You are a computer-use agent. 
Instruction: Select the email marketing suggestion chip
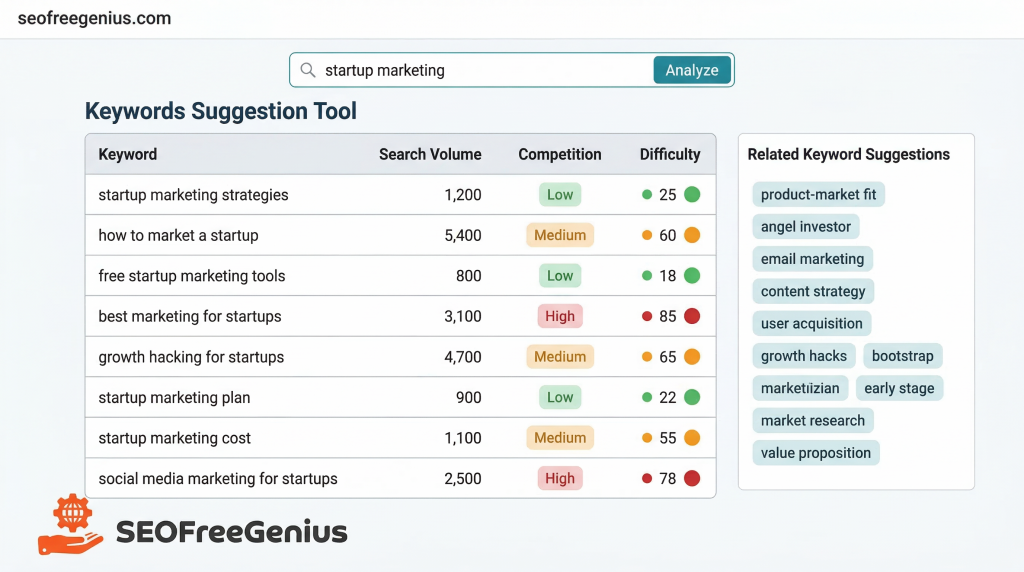(x=812, y=259)
